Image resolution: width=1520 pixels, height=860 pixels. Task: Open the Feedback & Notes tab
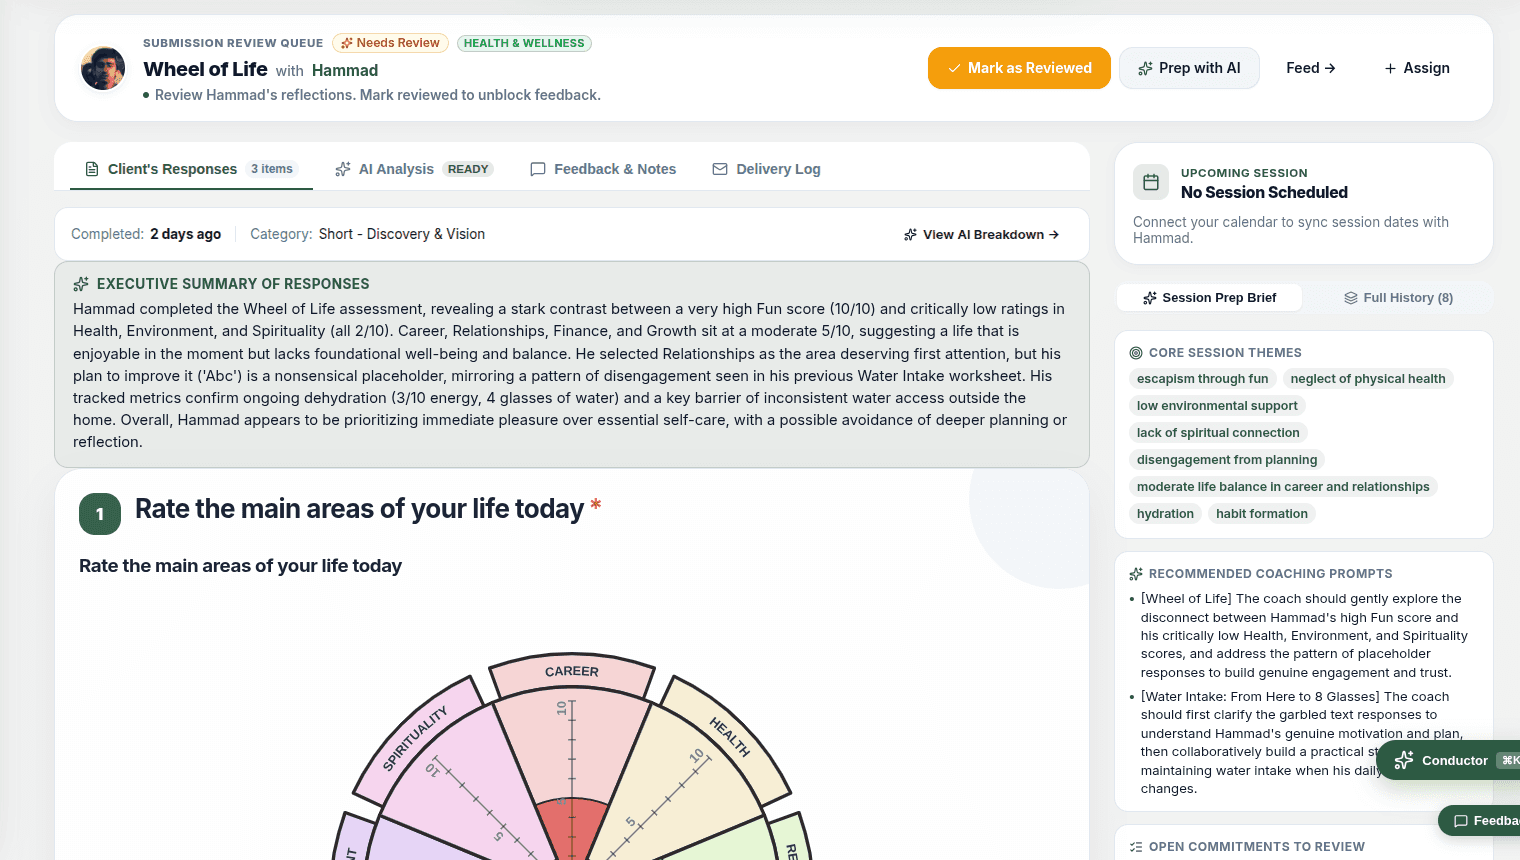pyautogui.click(x=603, y=169)
